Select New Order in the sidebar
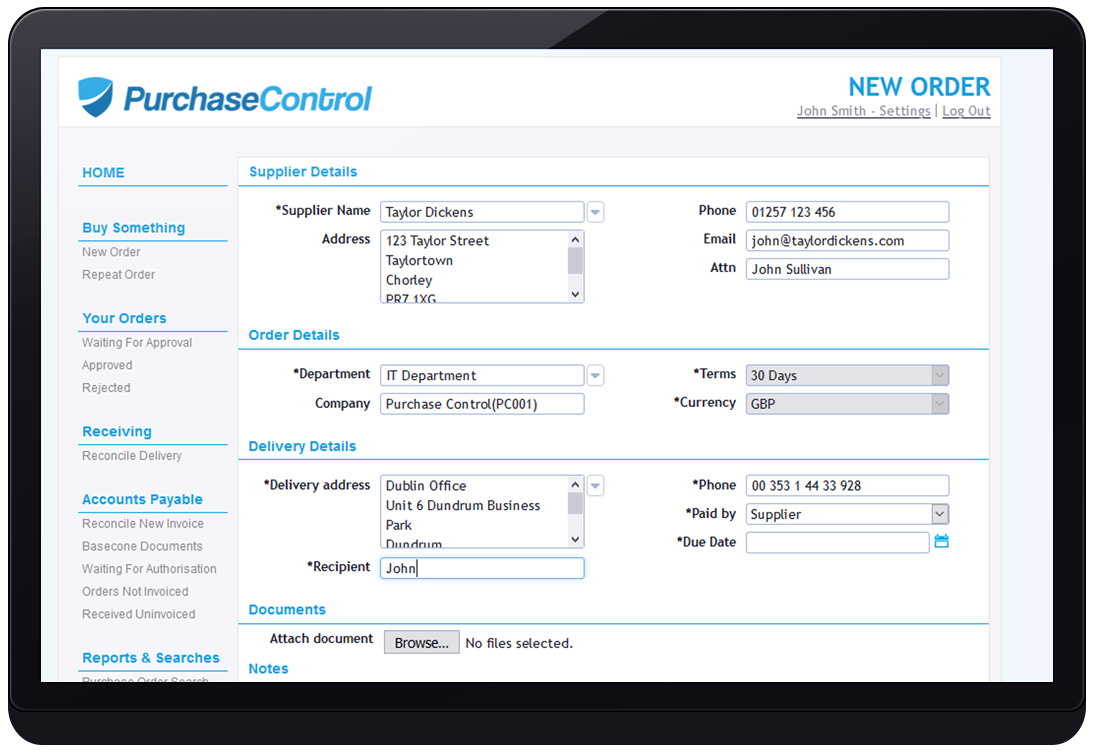 click(111, 252)
